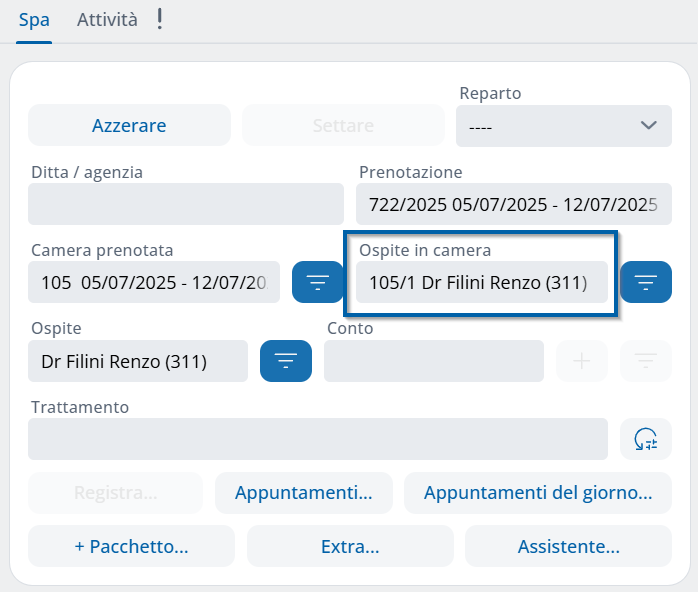Select the Prenotazione field

point(513,204)
